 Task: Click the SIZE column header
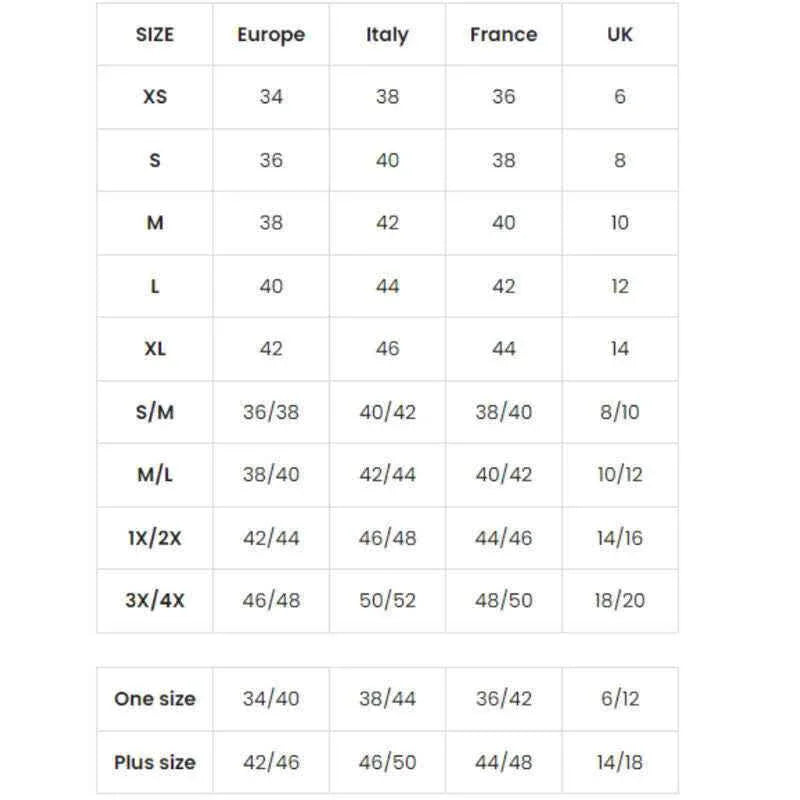click(x=155, y=35)
